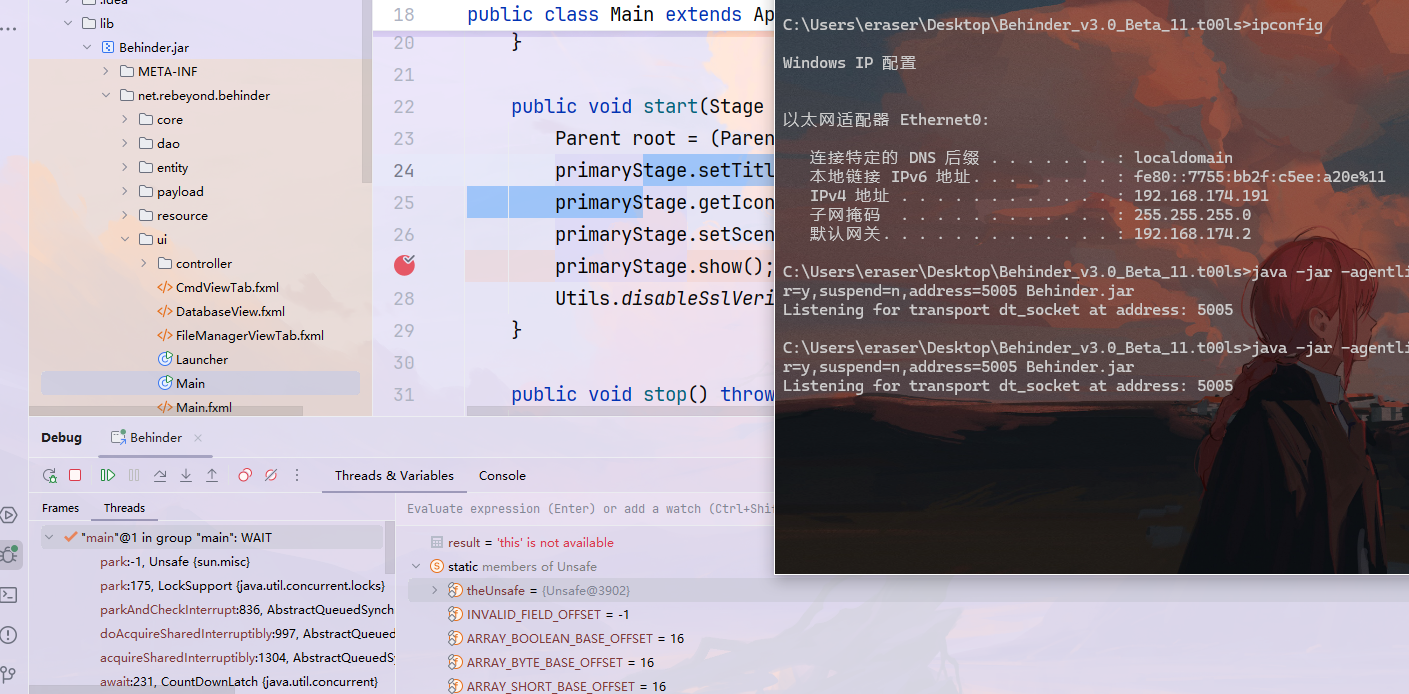This screenshot has height=694, width=1409.
Task: Select CmdViewTab.fxml in project tree
Action: (x=227, y=287)
